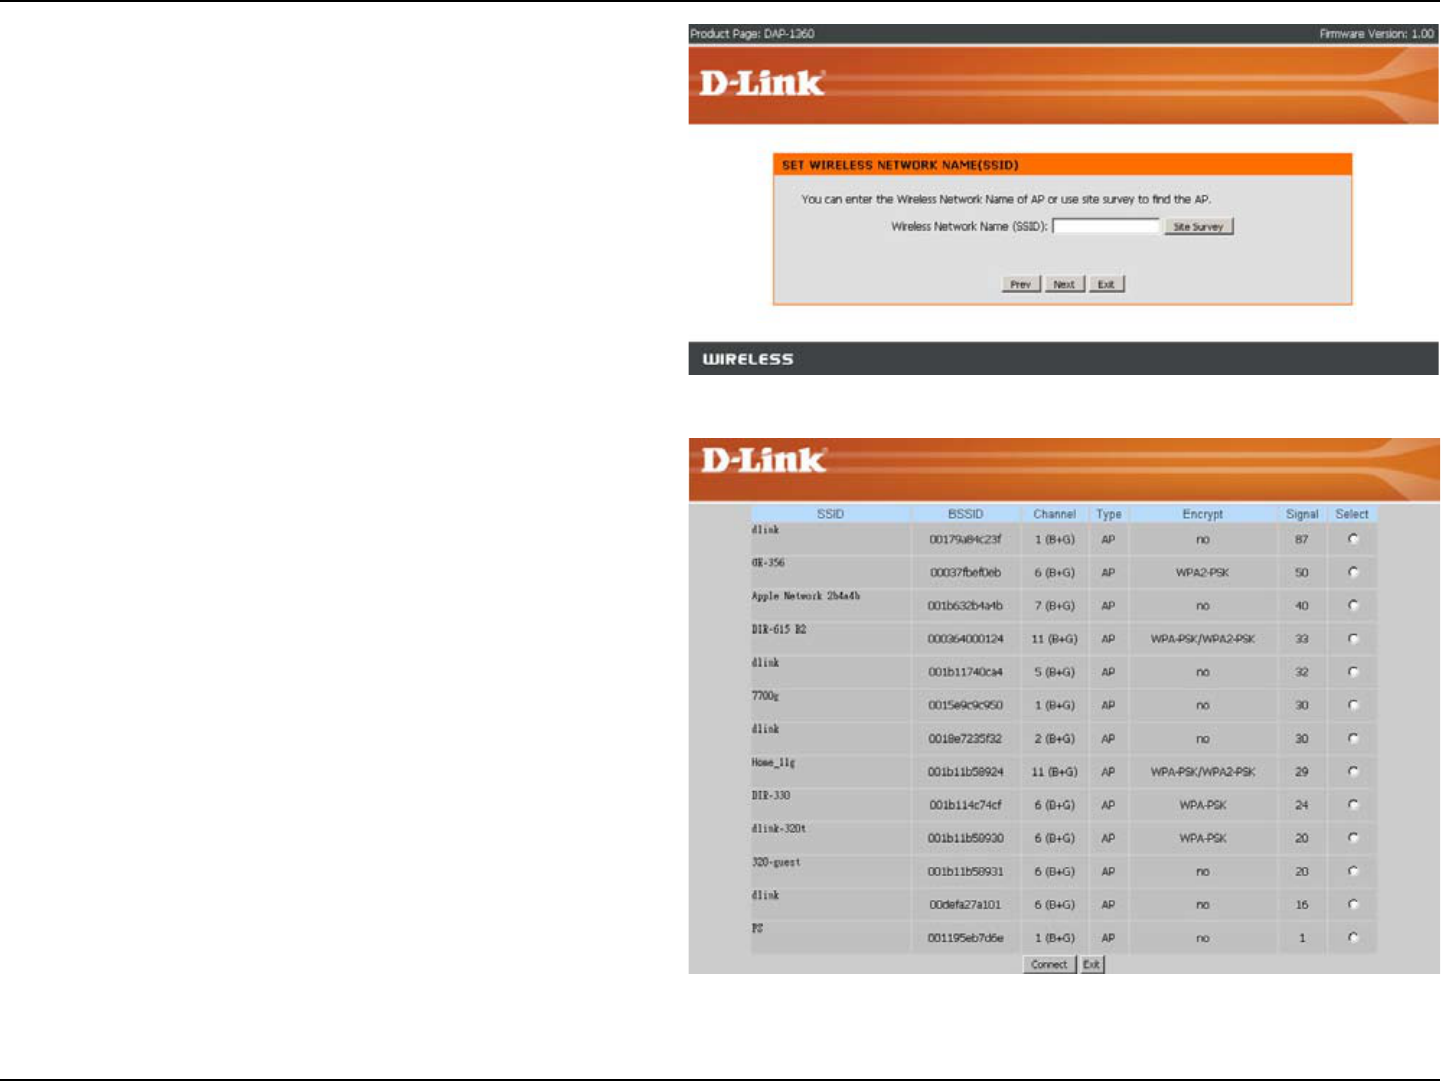The image size is (1441, 1081).
Task: Click the WPA2-PSK encryption cell
Action: [1202, 573]
